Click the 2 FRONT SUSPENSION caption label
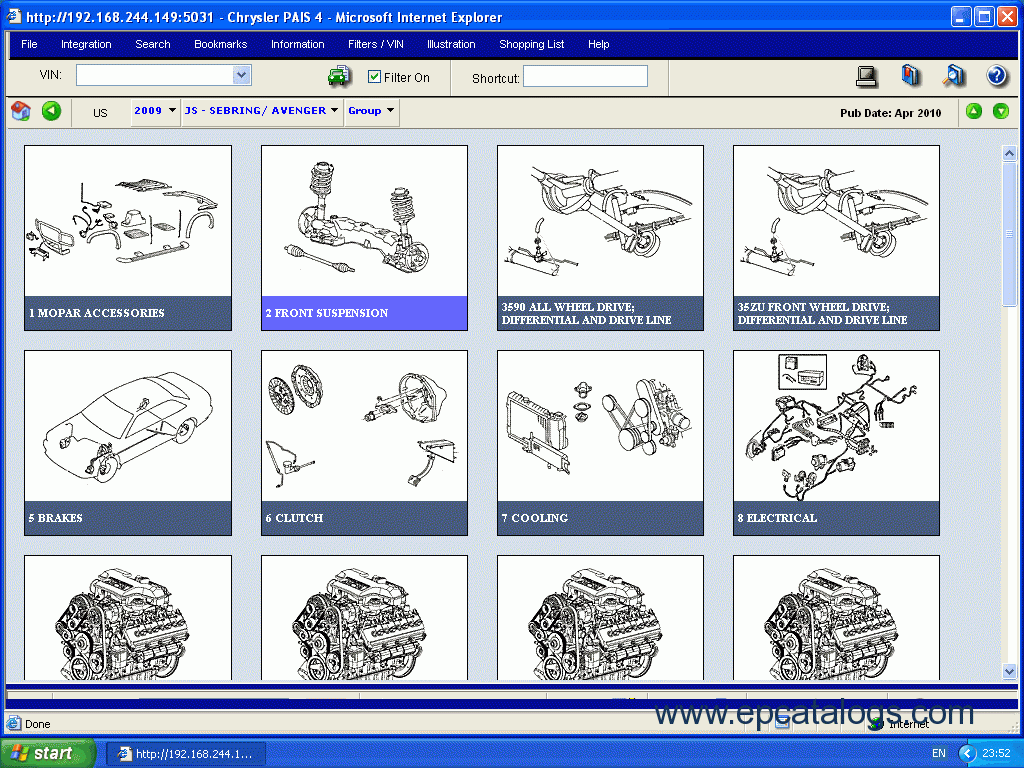1024x768 pixels. click(x=327, y=313)
